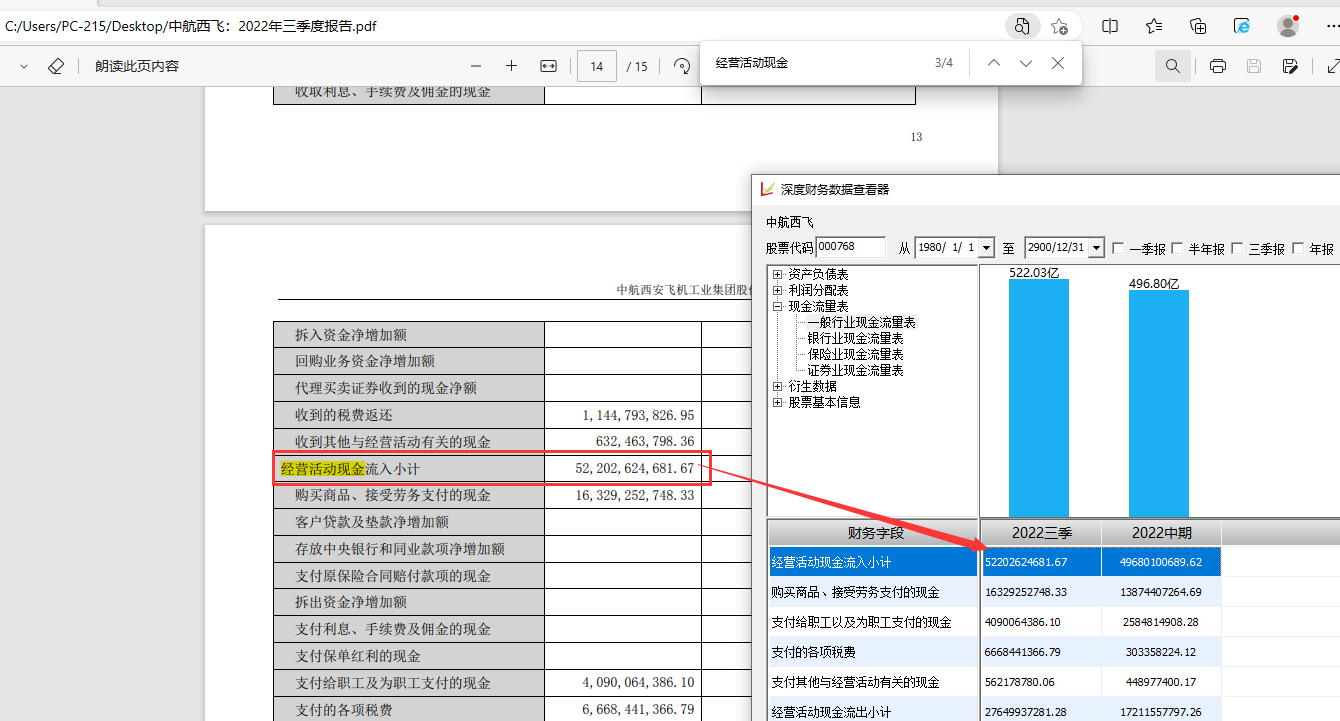
Task: Click the 2022中期 column header
Action: click(x=1161, y=533)
